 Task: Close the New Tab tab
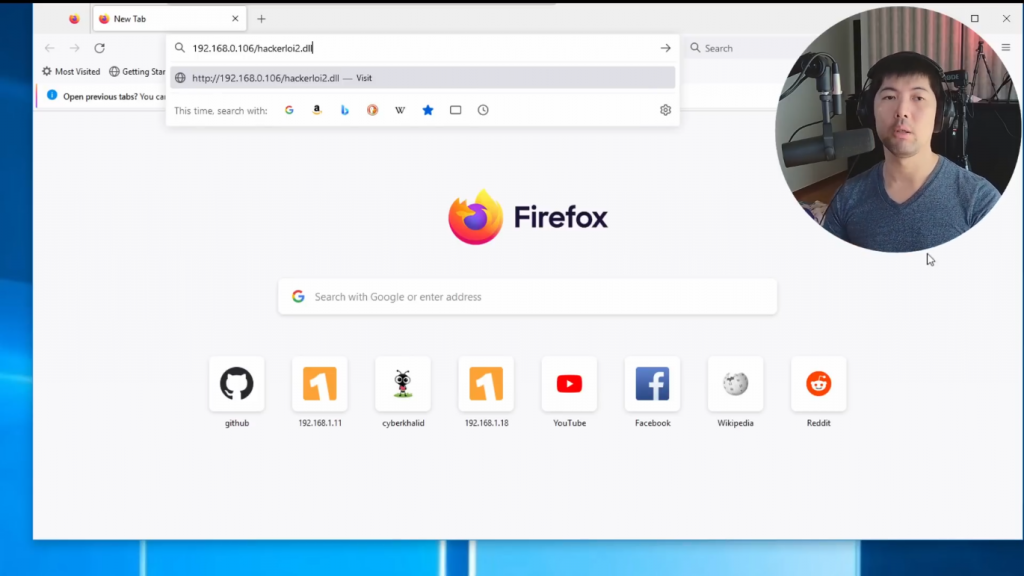[235, 18]
